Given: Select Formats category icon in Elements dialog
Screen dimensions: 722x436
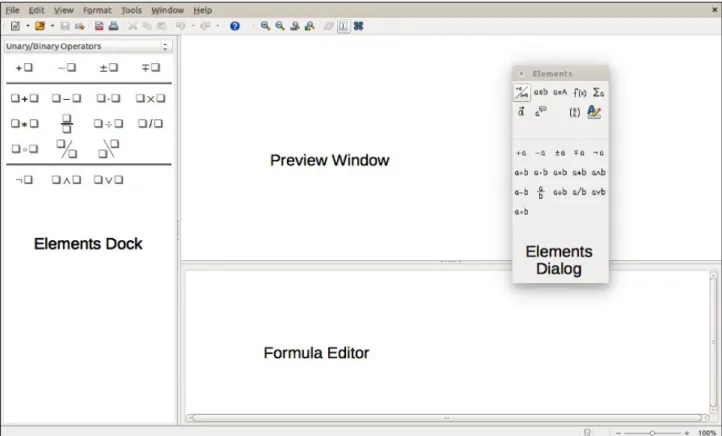Looking at the screenshot, I should [x=594, y=112].
